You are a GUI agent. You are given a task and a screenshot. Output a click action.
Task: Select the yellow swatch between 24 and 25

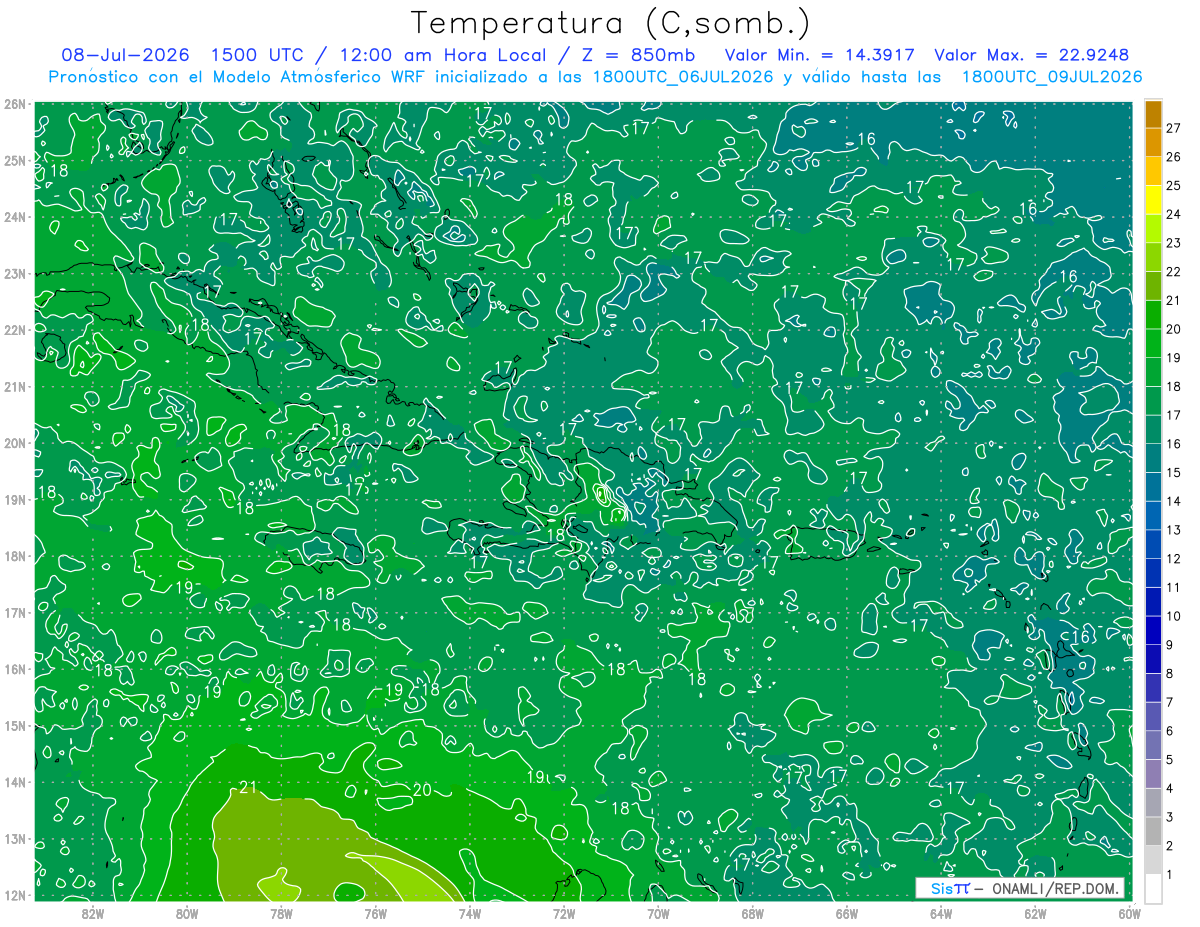[1153, 200]
